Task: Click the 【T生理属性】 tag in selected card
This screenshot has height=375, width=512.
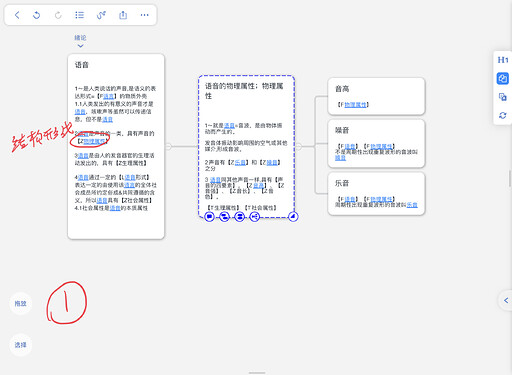Action: [x=223, y=208]
